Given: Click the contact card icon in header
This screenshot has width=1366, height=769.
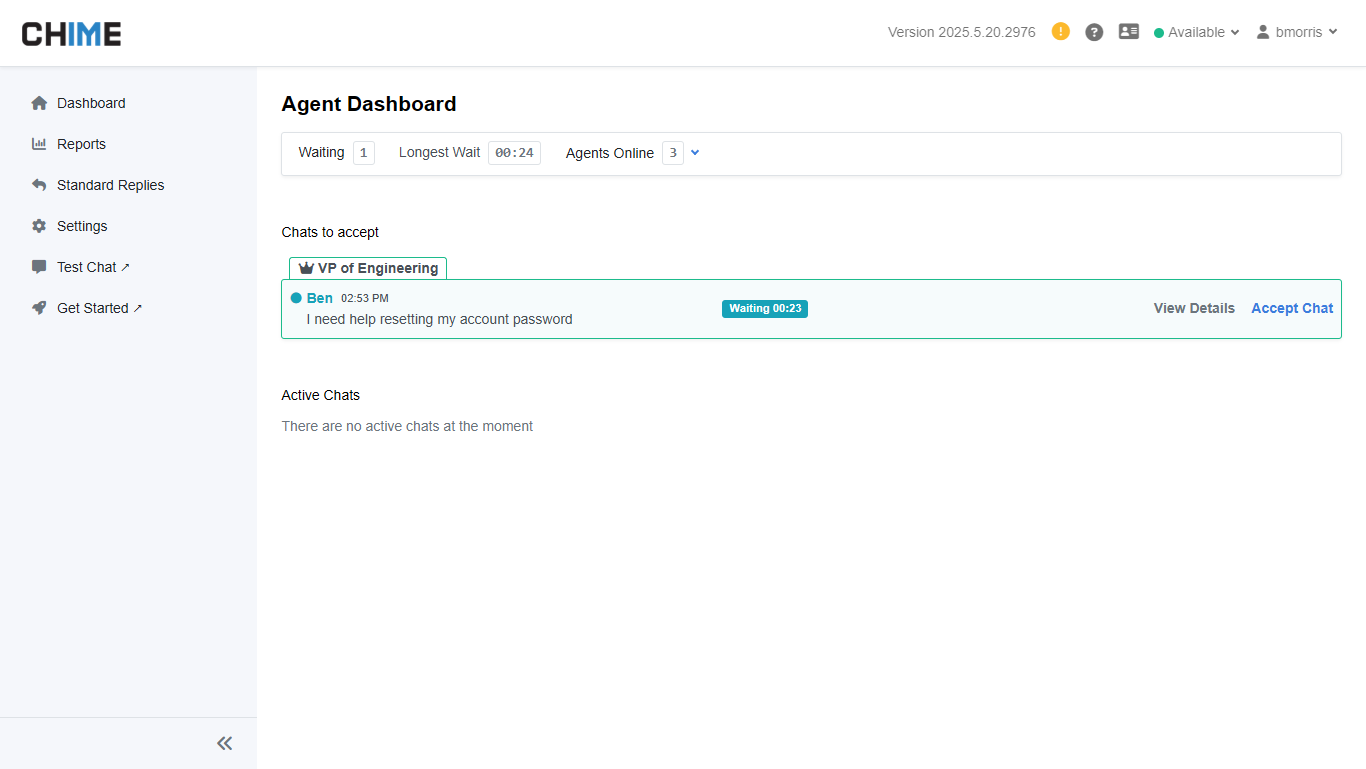Looking at the screenshot, I should (1129, 32).
